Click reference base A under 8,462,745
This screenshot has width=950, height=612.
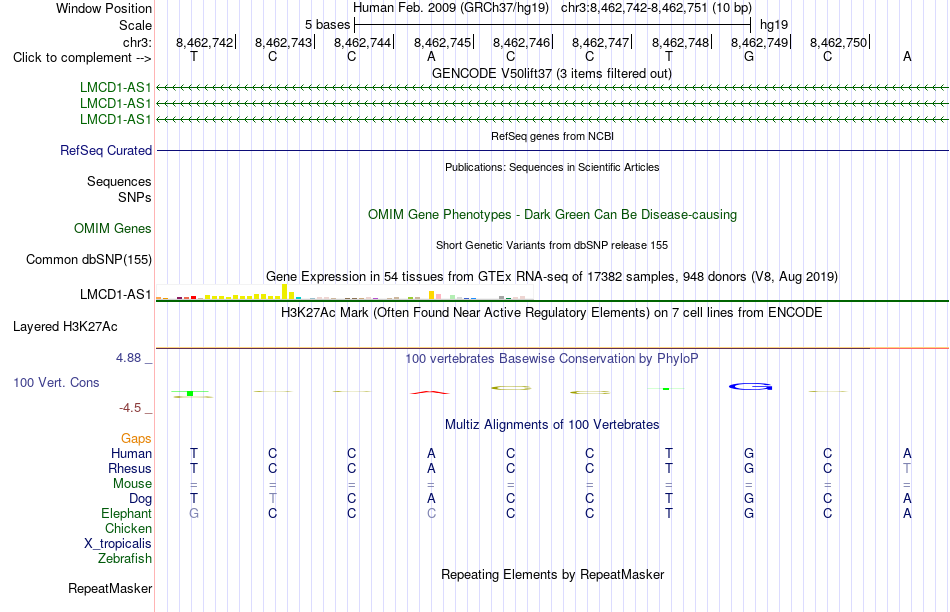pyautogui.click(x=431, y=56)
